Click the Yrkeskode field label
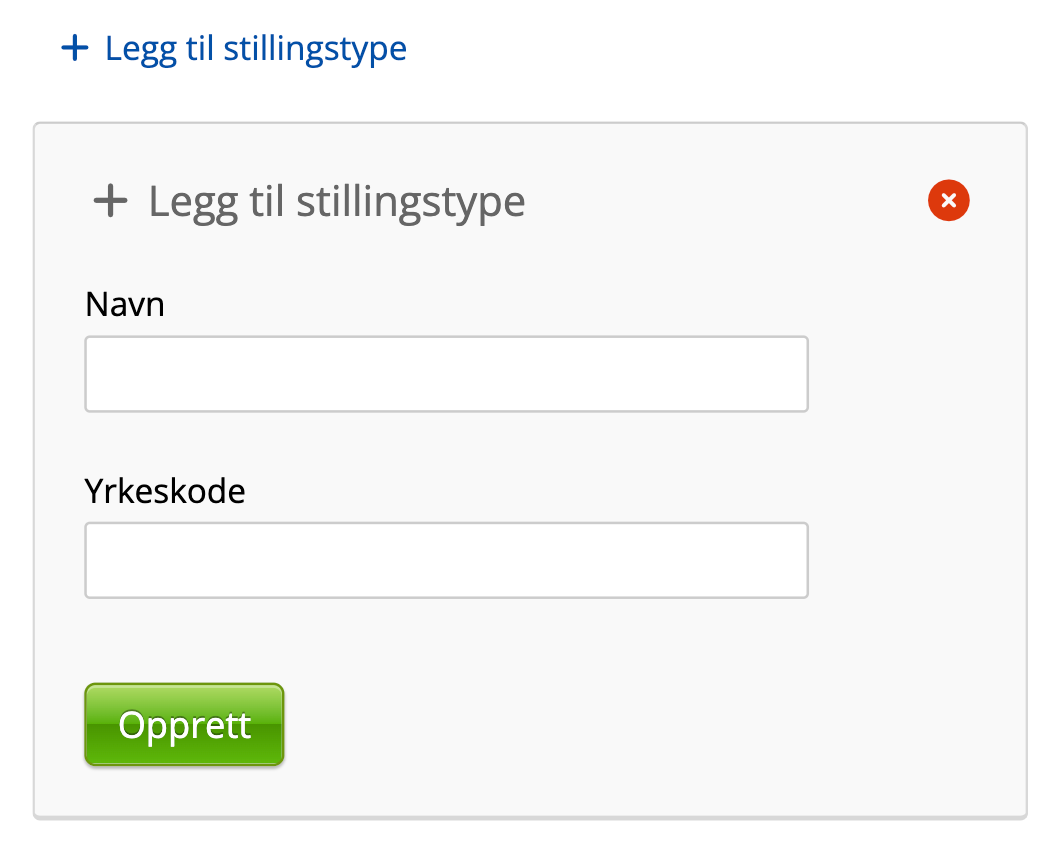Viewport: 1058px width, 848px height. click(x=165, y=491)
